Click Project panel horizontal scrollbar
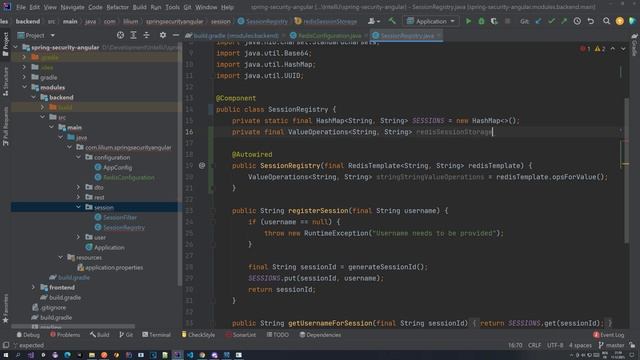The image size is (640, 360). click(73, 327)
